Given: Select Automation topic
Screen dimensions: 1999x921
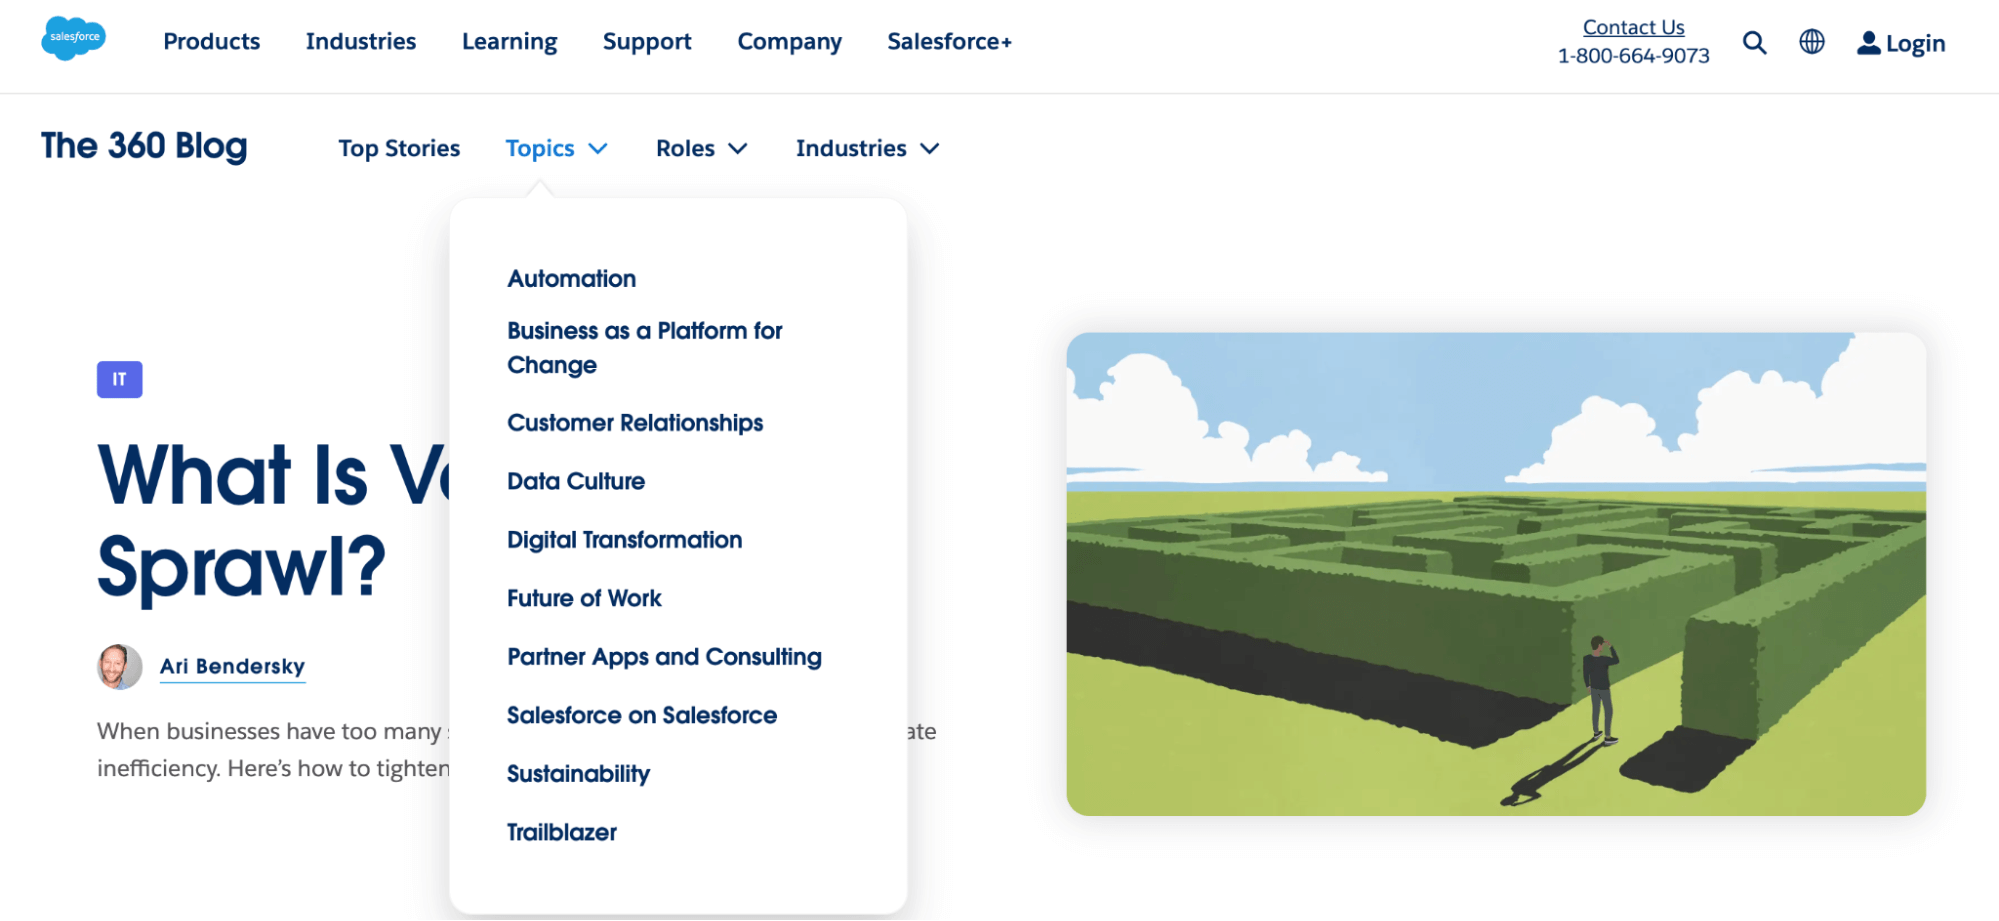Looking at the screenshot, I should click(572, 279).
